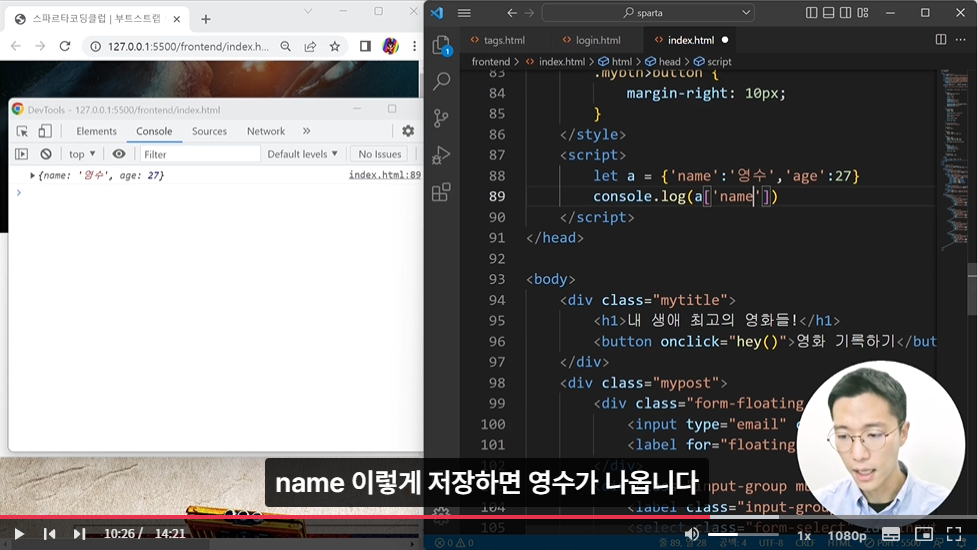Open top context dropdown
This screenshot has height=550, width=977.
(82, 154)
